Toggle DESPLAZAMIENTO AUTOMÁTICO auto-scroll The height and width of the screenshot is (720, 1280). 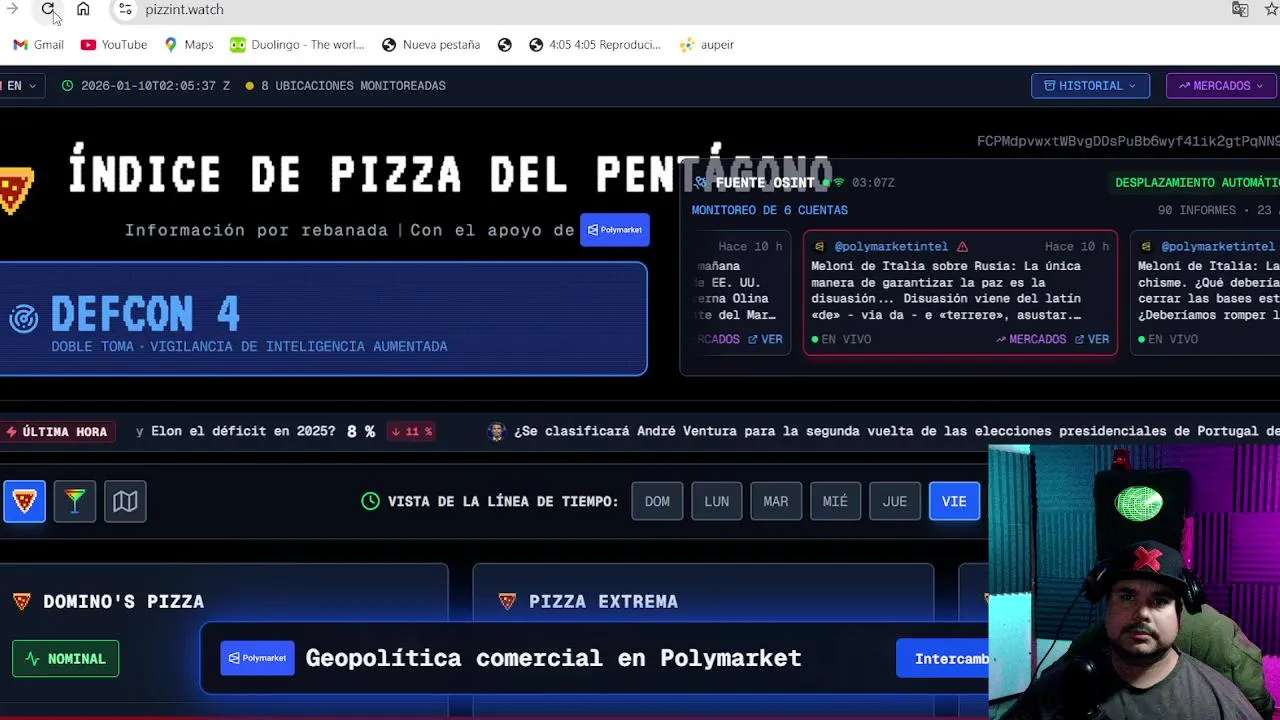[x=1197, y=182]
